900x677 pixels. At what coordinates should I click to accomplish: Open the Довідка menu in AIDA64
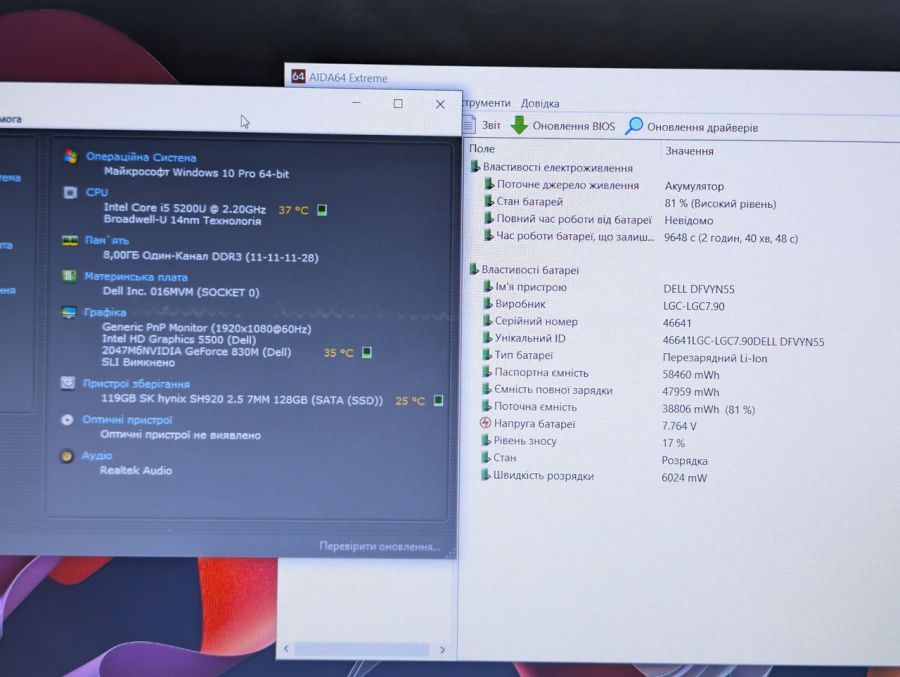(540, 103)
